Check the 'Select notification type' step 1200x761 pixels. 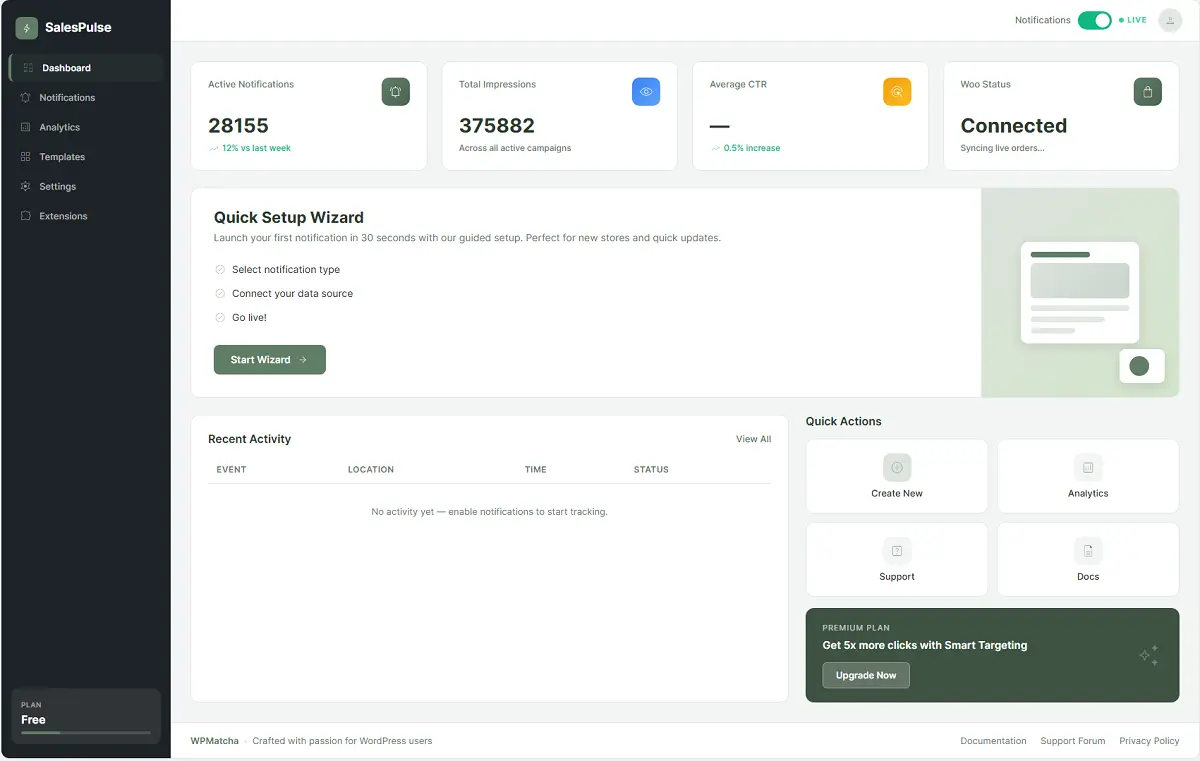pos(220,270)
